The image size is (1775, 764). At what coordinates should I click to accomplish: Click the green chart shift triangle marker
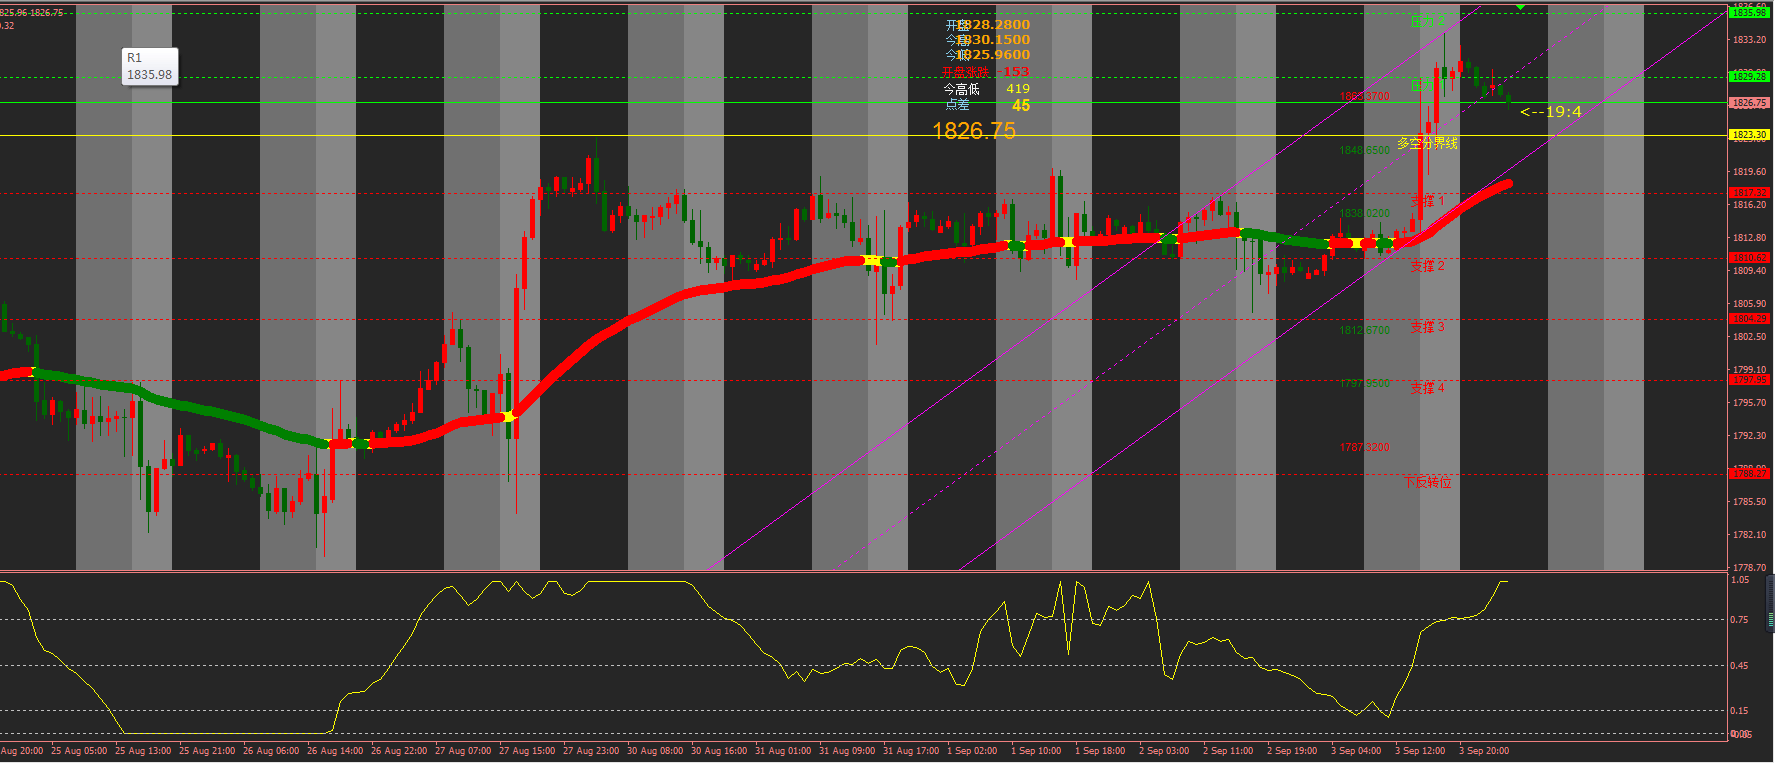point(1520,8)
